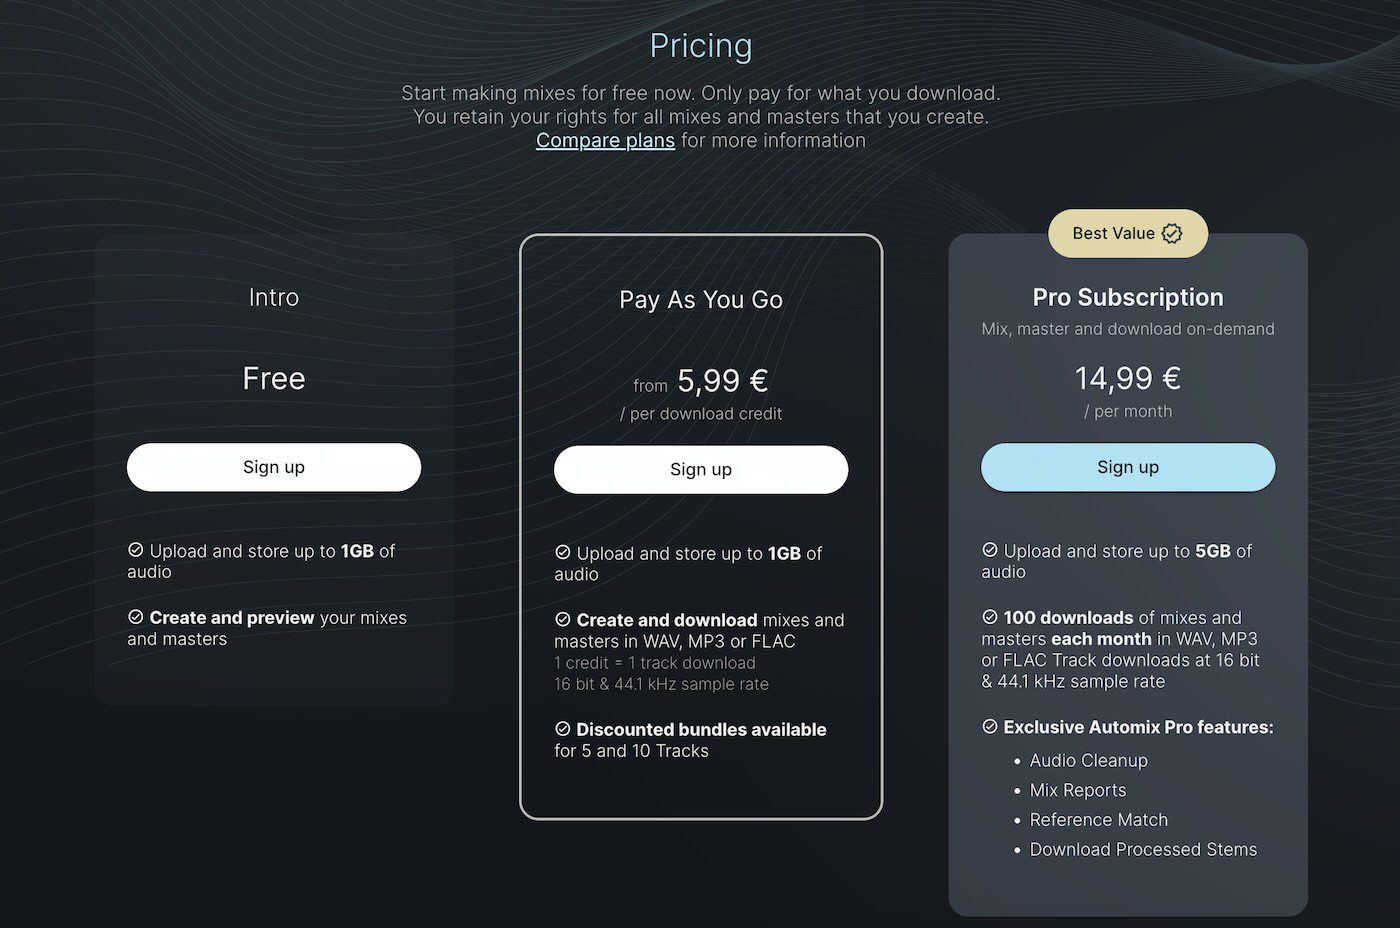
Task: Click checkmark beside Pay As You Go 1GB upload
Action: [563, 552]
